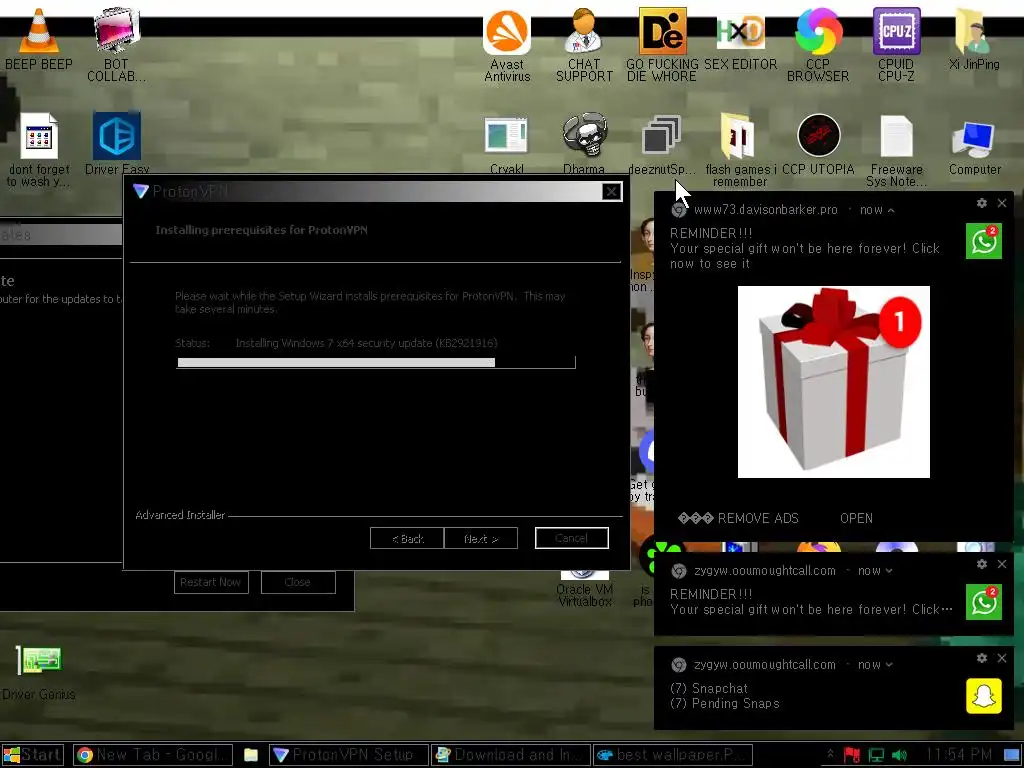Open the Start menu

(x=32, y=755)
